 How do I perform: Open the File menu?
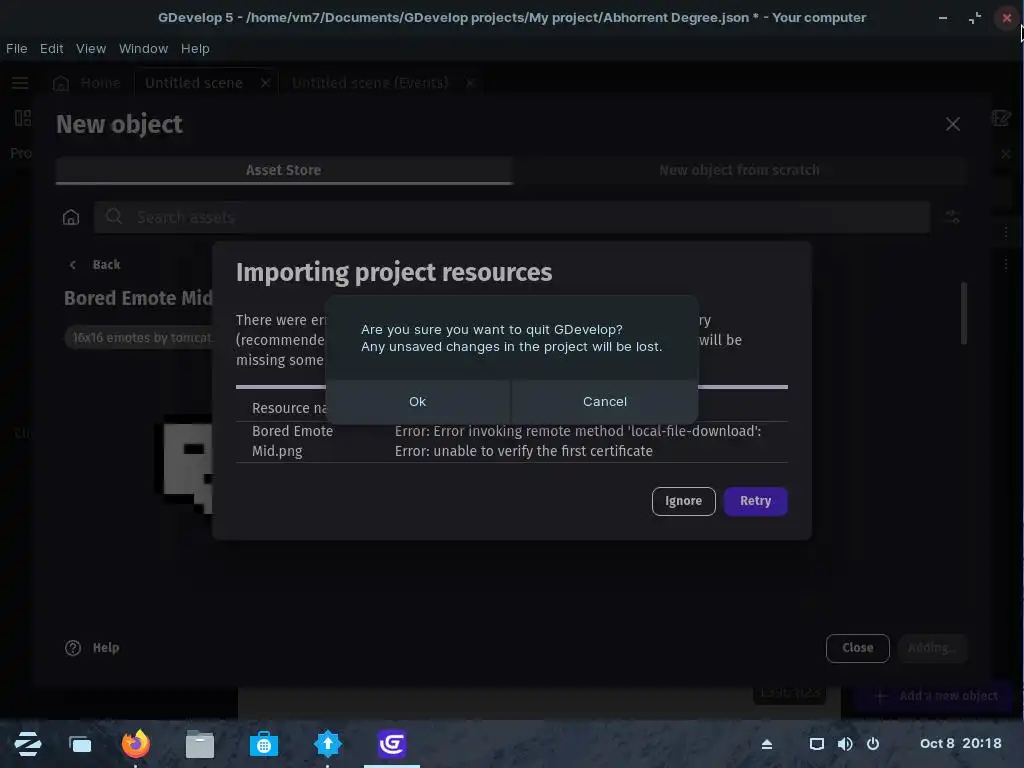pos(16,48)
